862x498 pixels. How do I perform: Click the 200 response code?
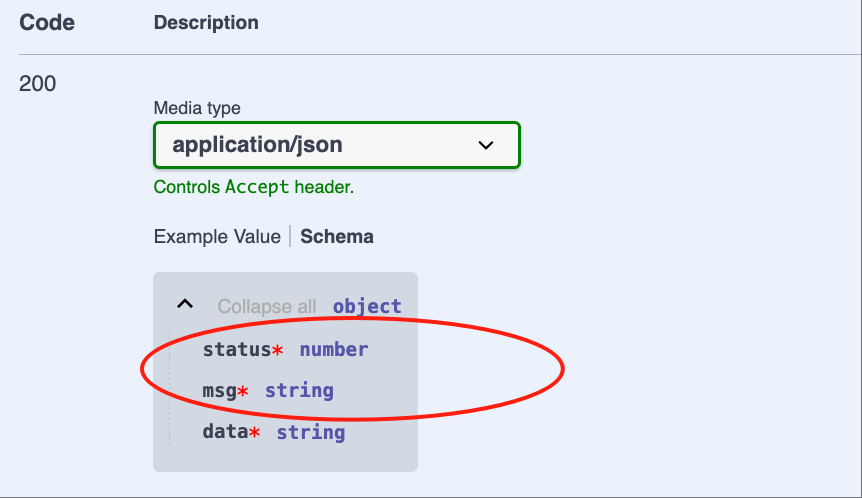[37, 84]
